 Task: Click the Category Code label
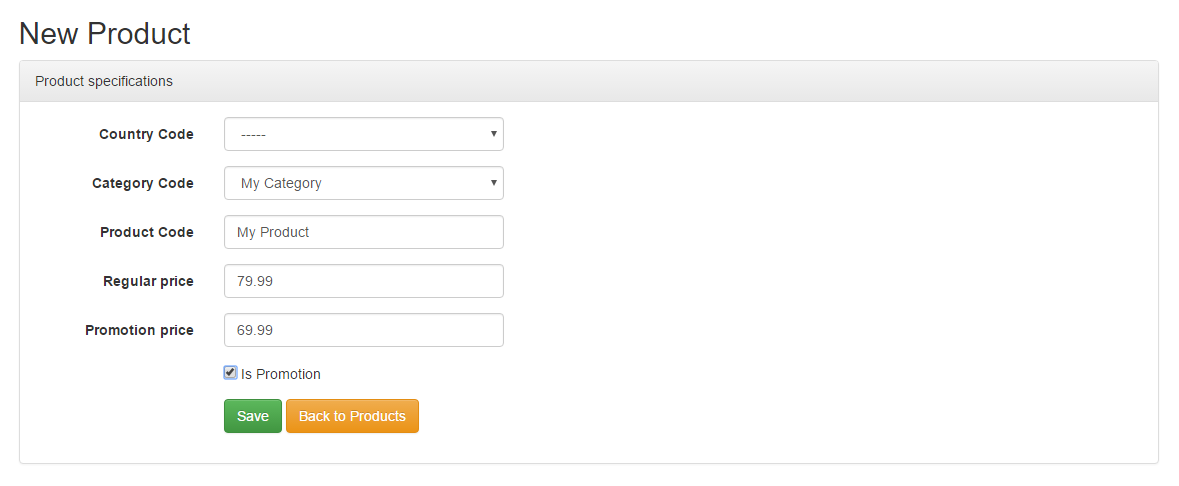pos(143,183)
